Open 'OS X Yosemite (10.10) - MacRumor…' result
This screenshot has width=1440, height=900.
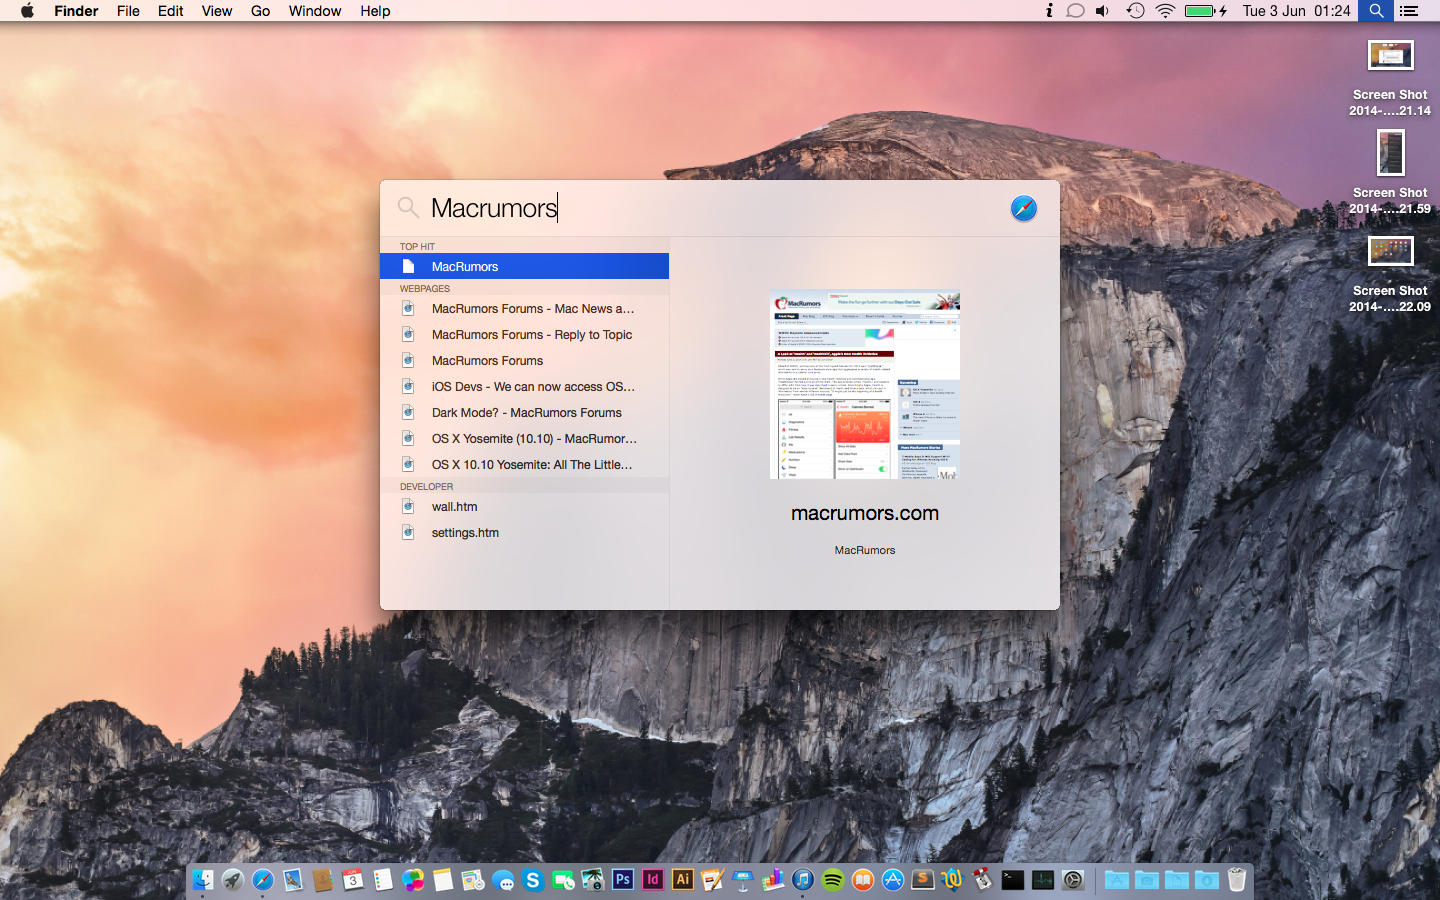524,438
